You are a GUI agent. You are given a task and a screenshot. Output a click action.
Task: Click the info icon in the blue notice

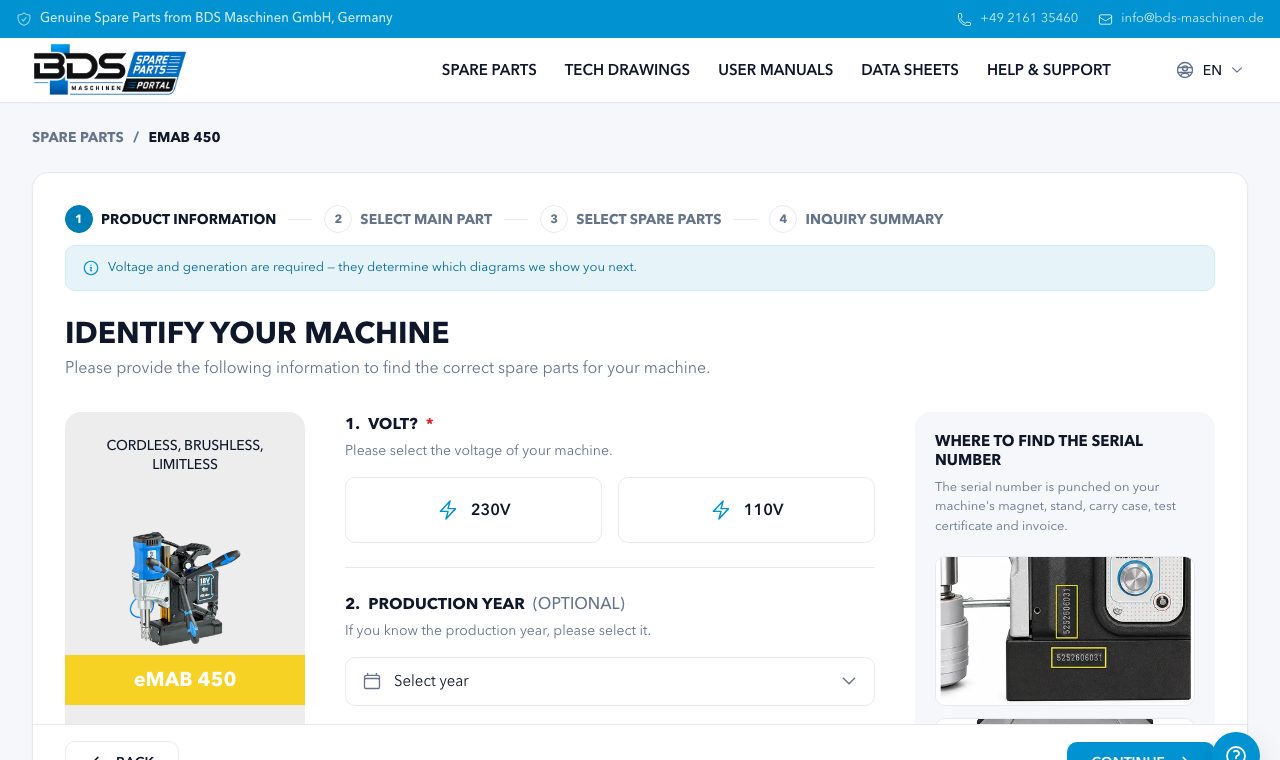pos(91,268)
